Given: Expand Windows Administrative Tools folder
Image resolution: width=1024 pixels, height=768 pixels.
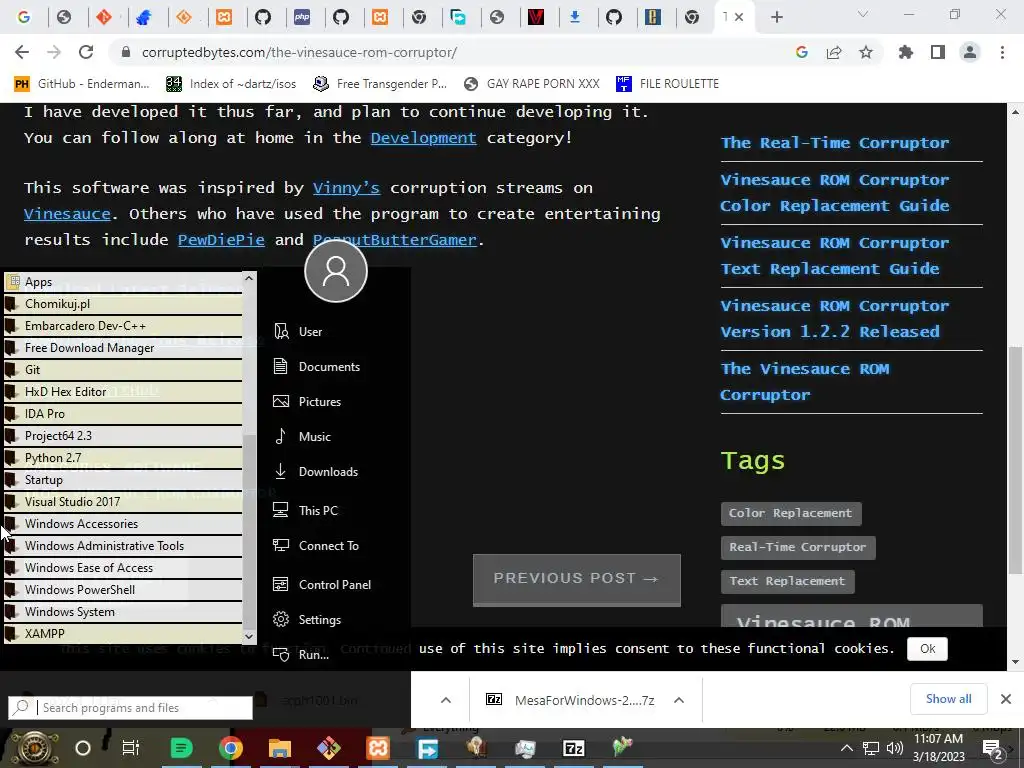Looking at the screenshot, I should pos(123,546).
